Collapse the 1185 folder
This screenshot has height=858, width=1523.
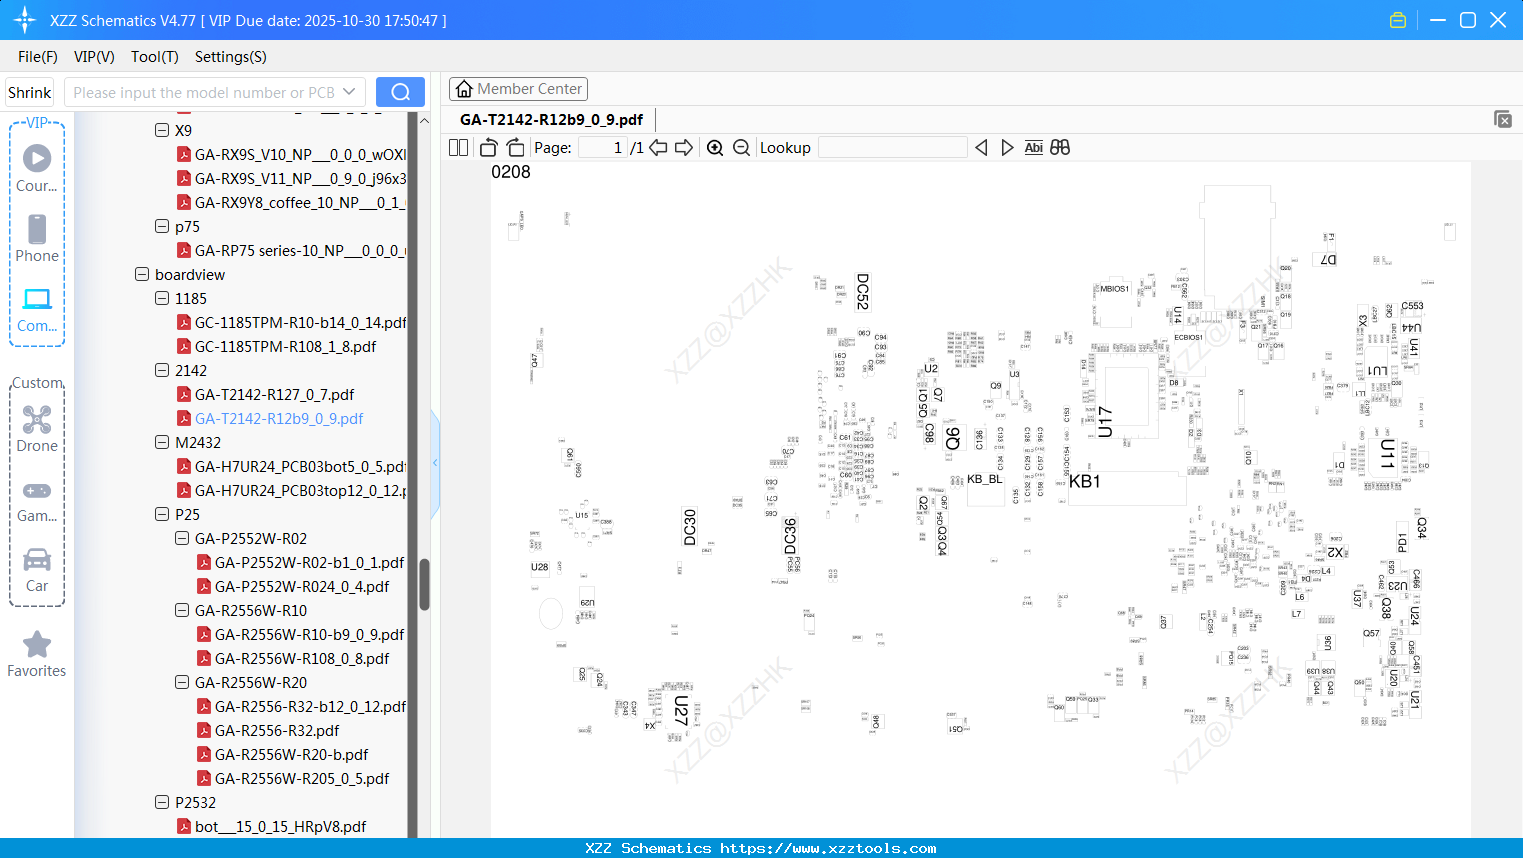tap(162, 298)
